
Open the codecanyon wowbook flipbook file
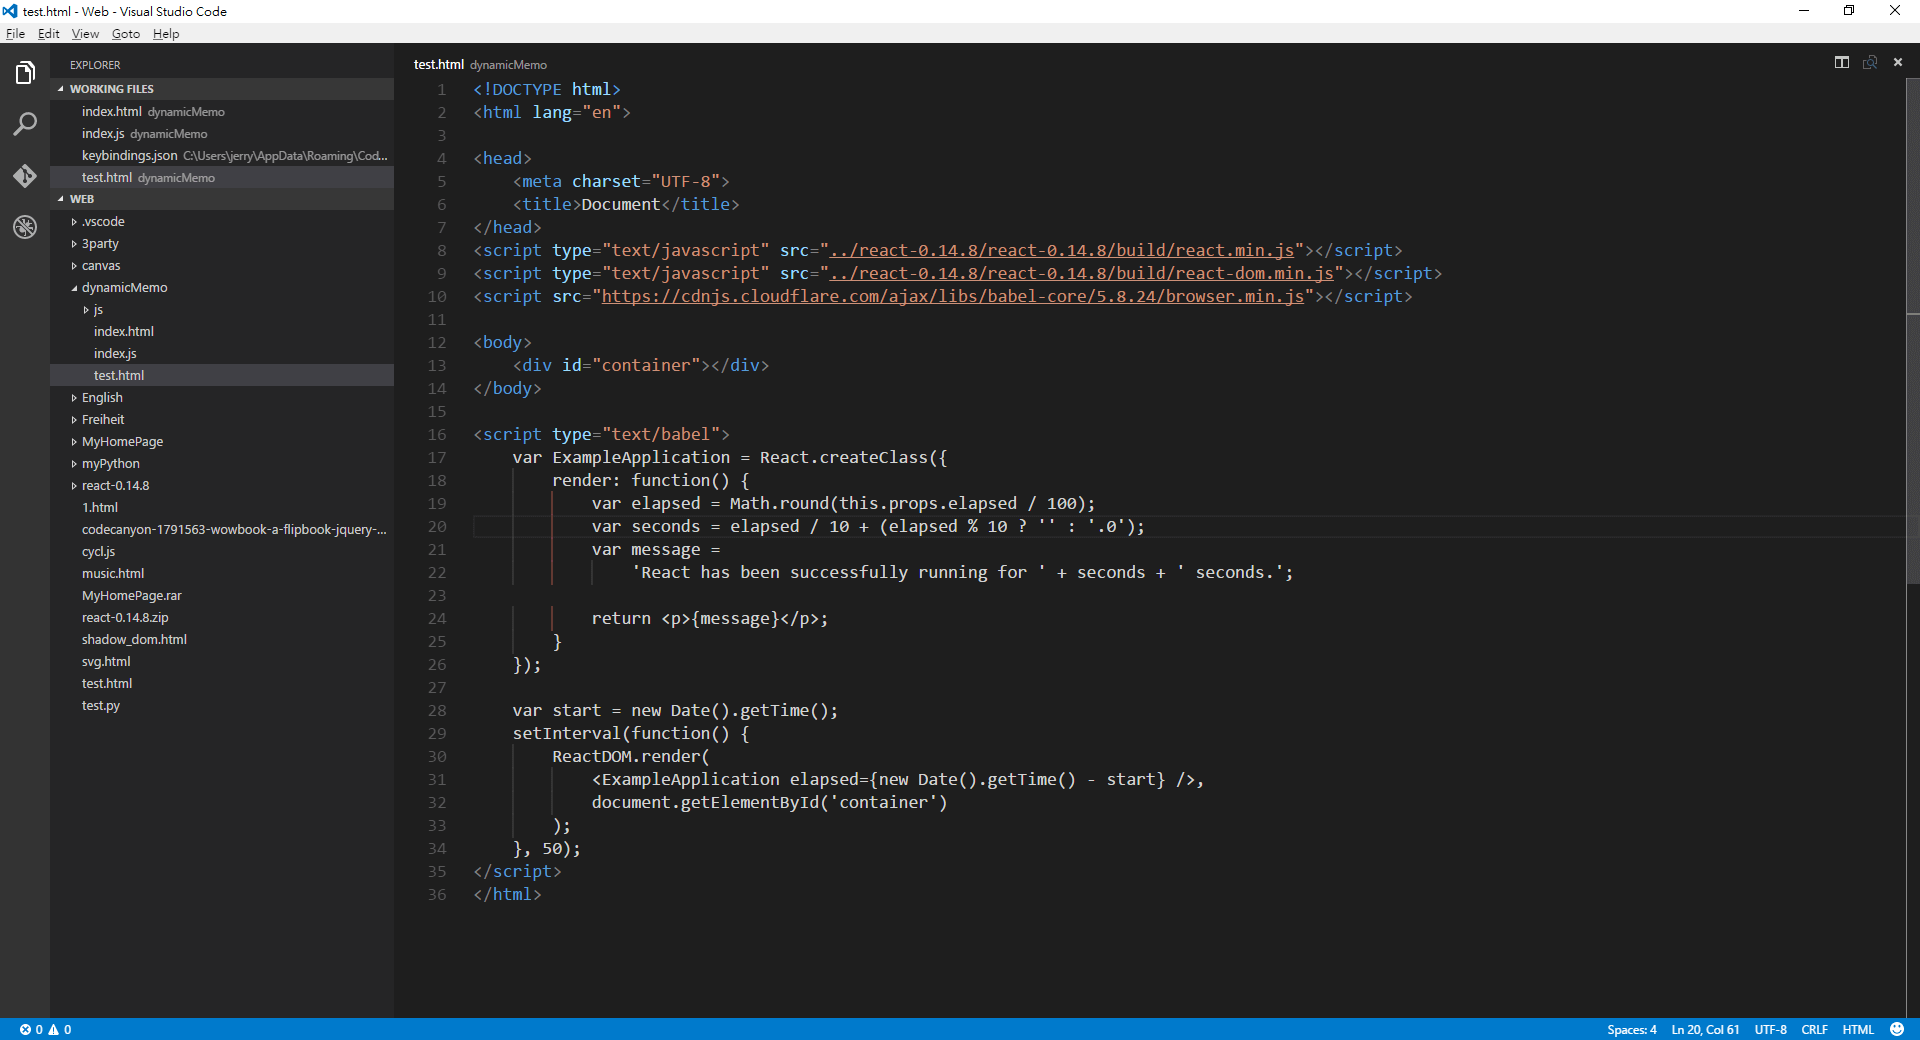pyautogui.click(x=222, y=529)
